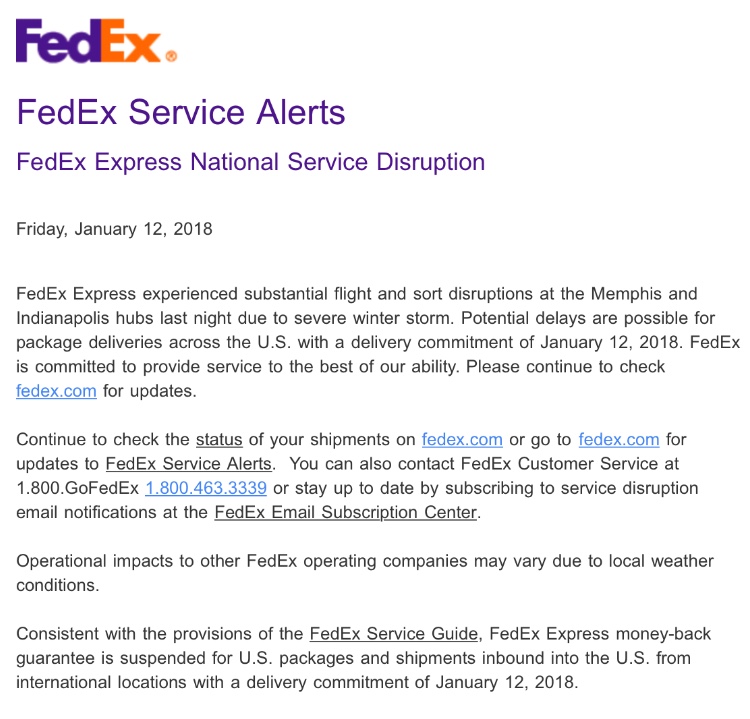This screenshot has width=750, height=719.
Task: Click the 'FedEx Express National Service Disruption' subheading
Action: pyautogui.click(x=251, y=162)
